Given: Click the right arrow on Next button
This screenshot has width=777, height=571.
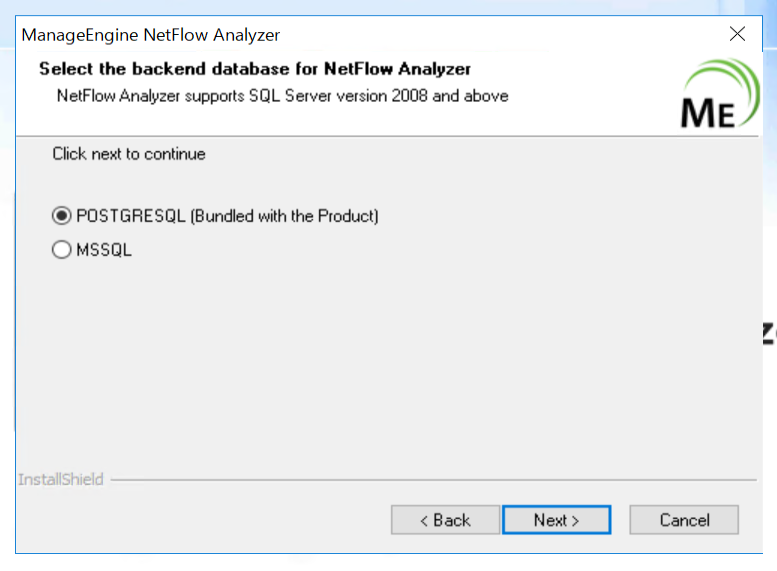Looking at the screenshot, I should (575, 521).
